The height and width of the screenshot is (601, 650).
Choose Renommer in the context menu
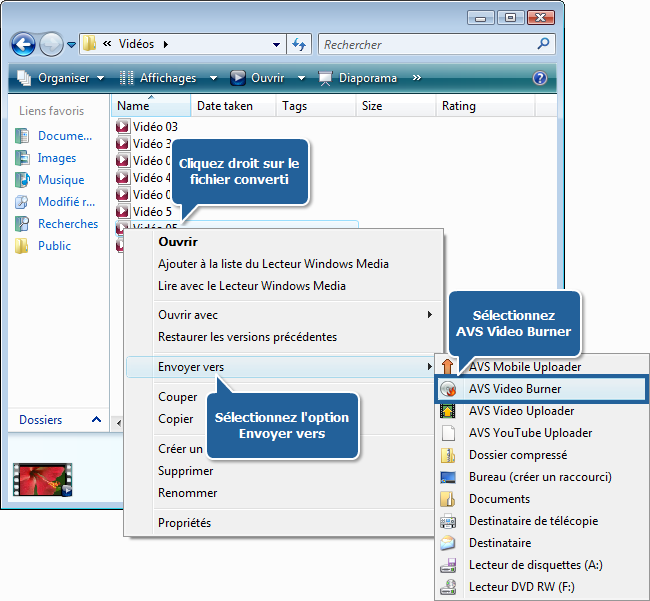[x=187, y=493]
